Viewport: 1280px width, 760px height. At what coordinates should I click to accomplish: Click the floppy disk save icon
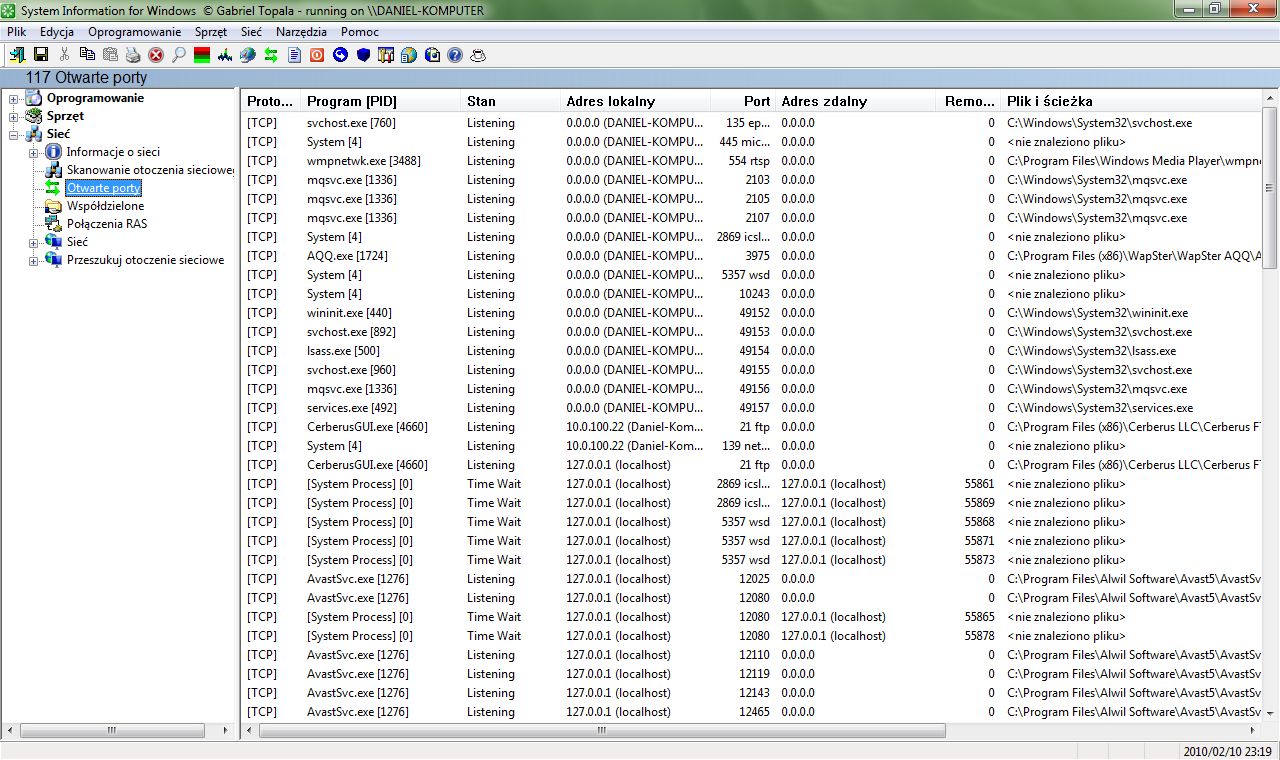tap(41, 55)
